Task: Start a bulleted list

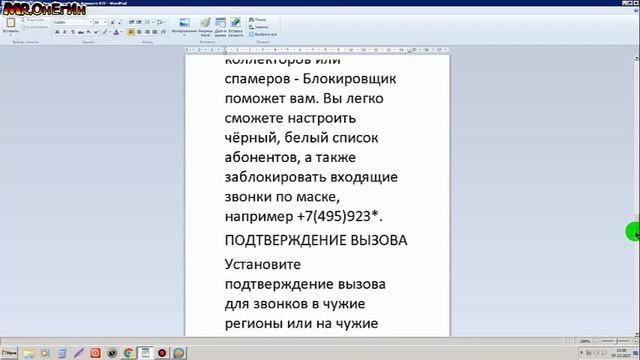Action: [147, 22]
